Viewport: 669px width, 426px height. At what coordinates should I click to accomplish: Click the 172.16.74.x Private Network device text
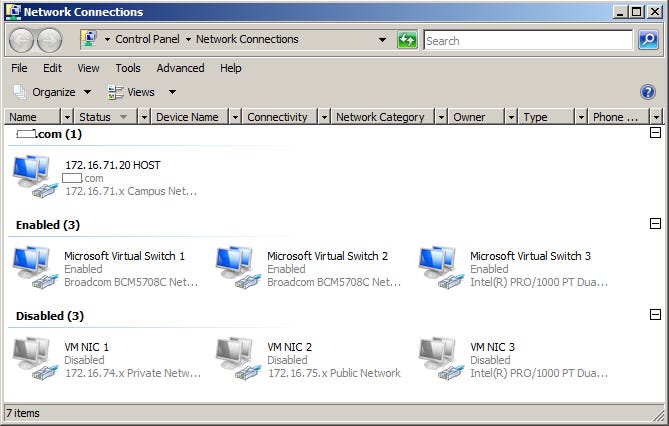click(133, 373)
